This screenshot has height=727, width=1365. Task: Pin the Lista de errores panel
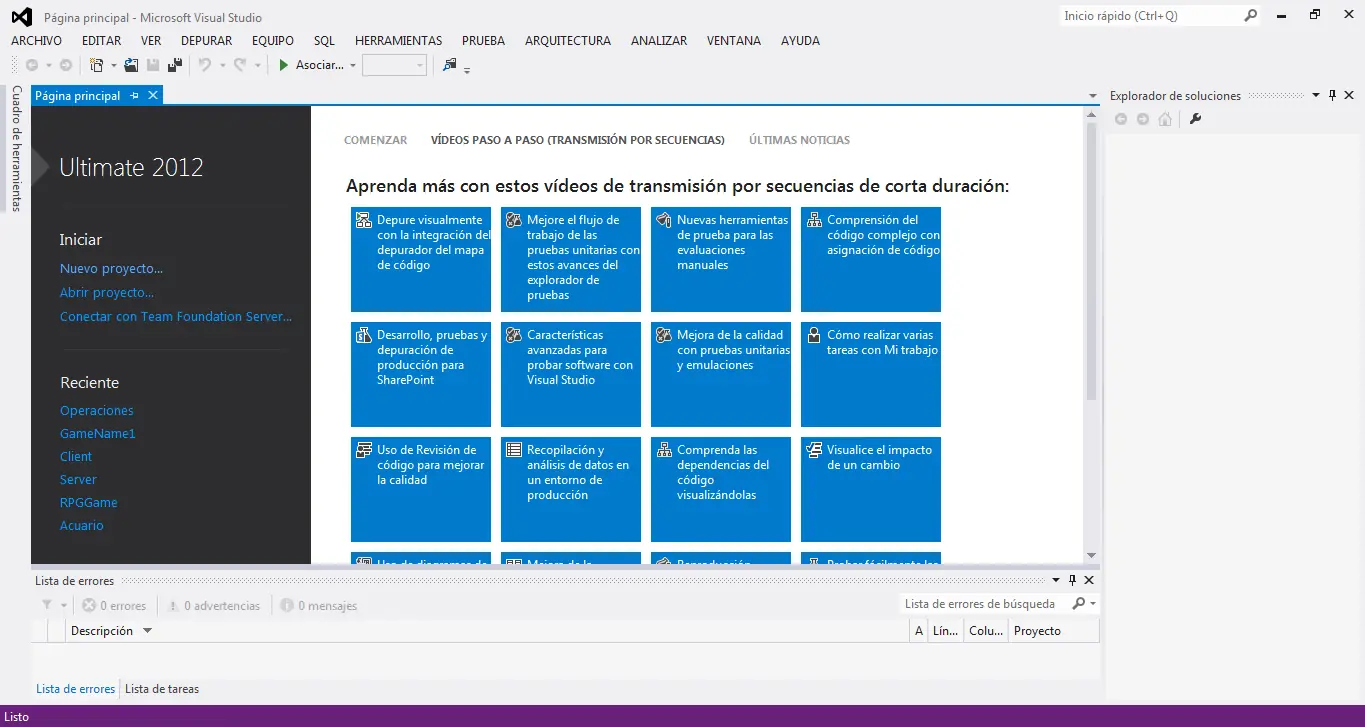pyautogui.click(x=1072, y=580)
